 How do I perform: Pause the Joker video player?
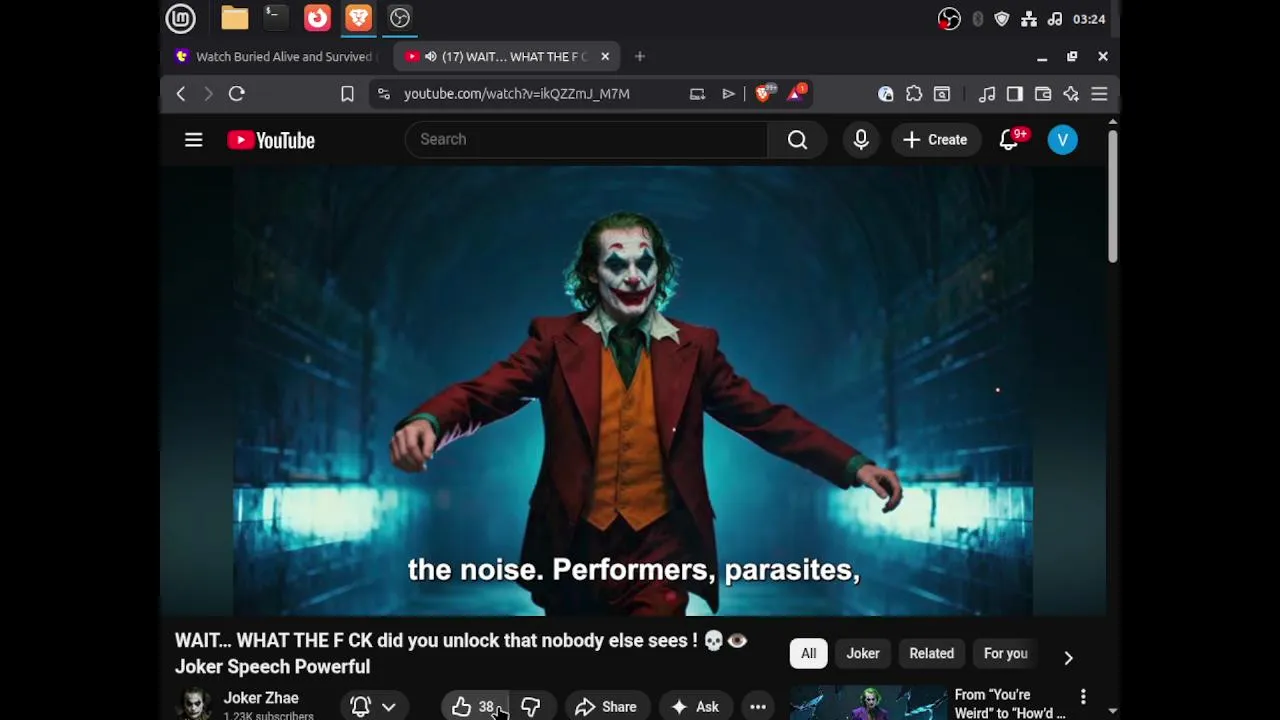tap(633, 390)
